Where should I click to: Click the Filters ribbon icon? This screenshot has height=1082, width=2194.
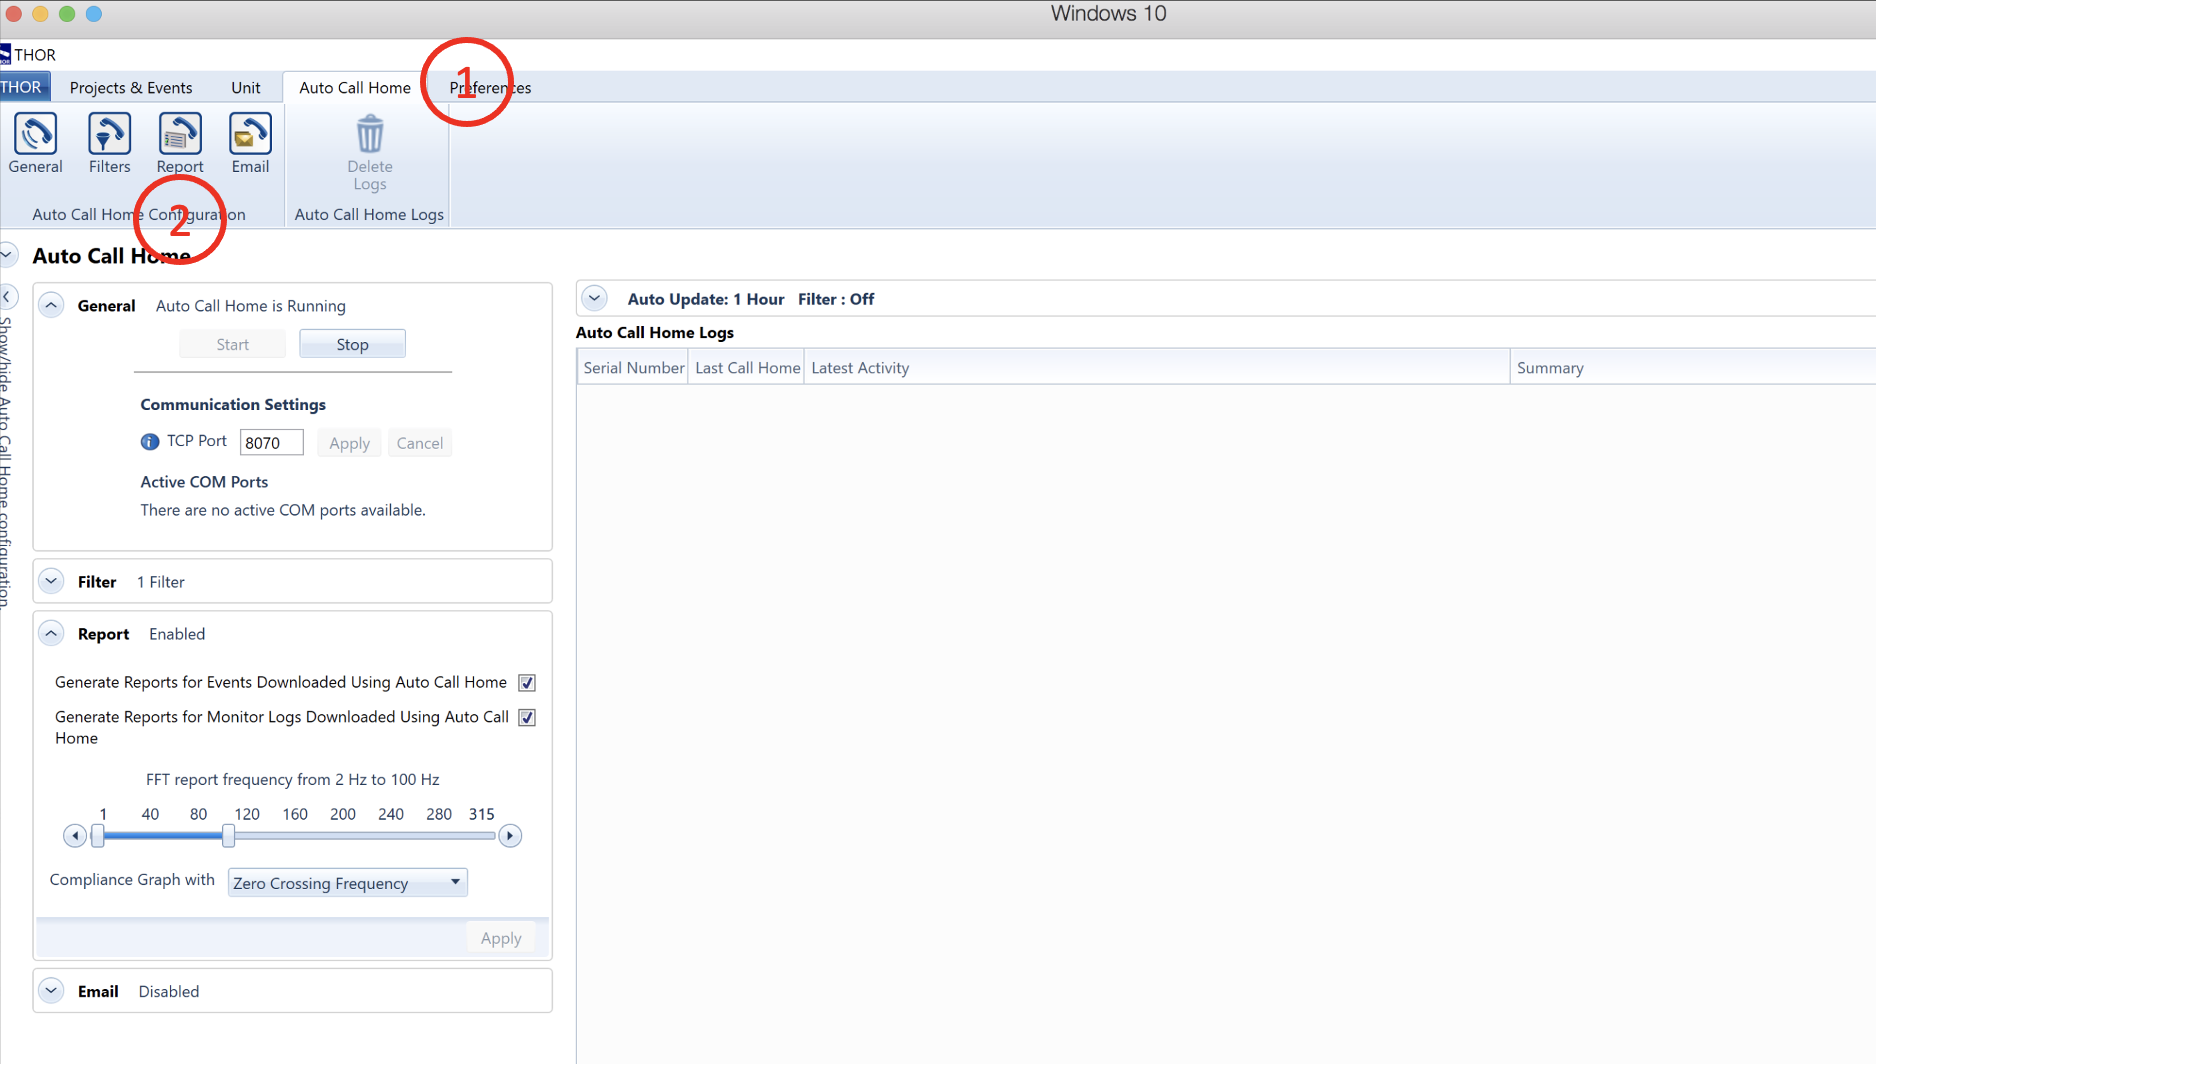coord(109,135)
